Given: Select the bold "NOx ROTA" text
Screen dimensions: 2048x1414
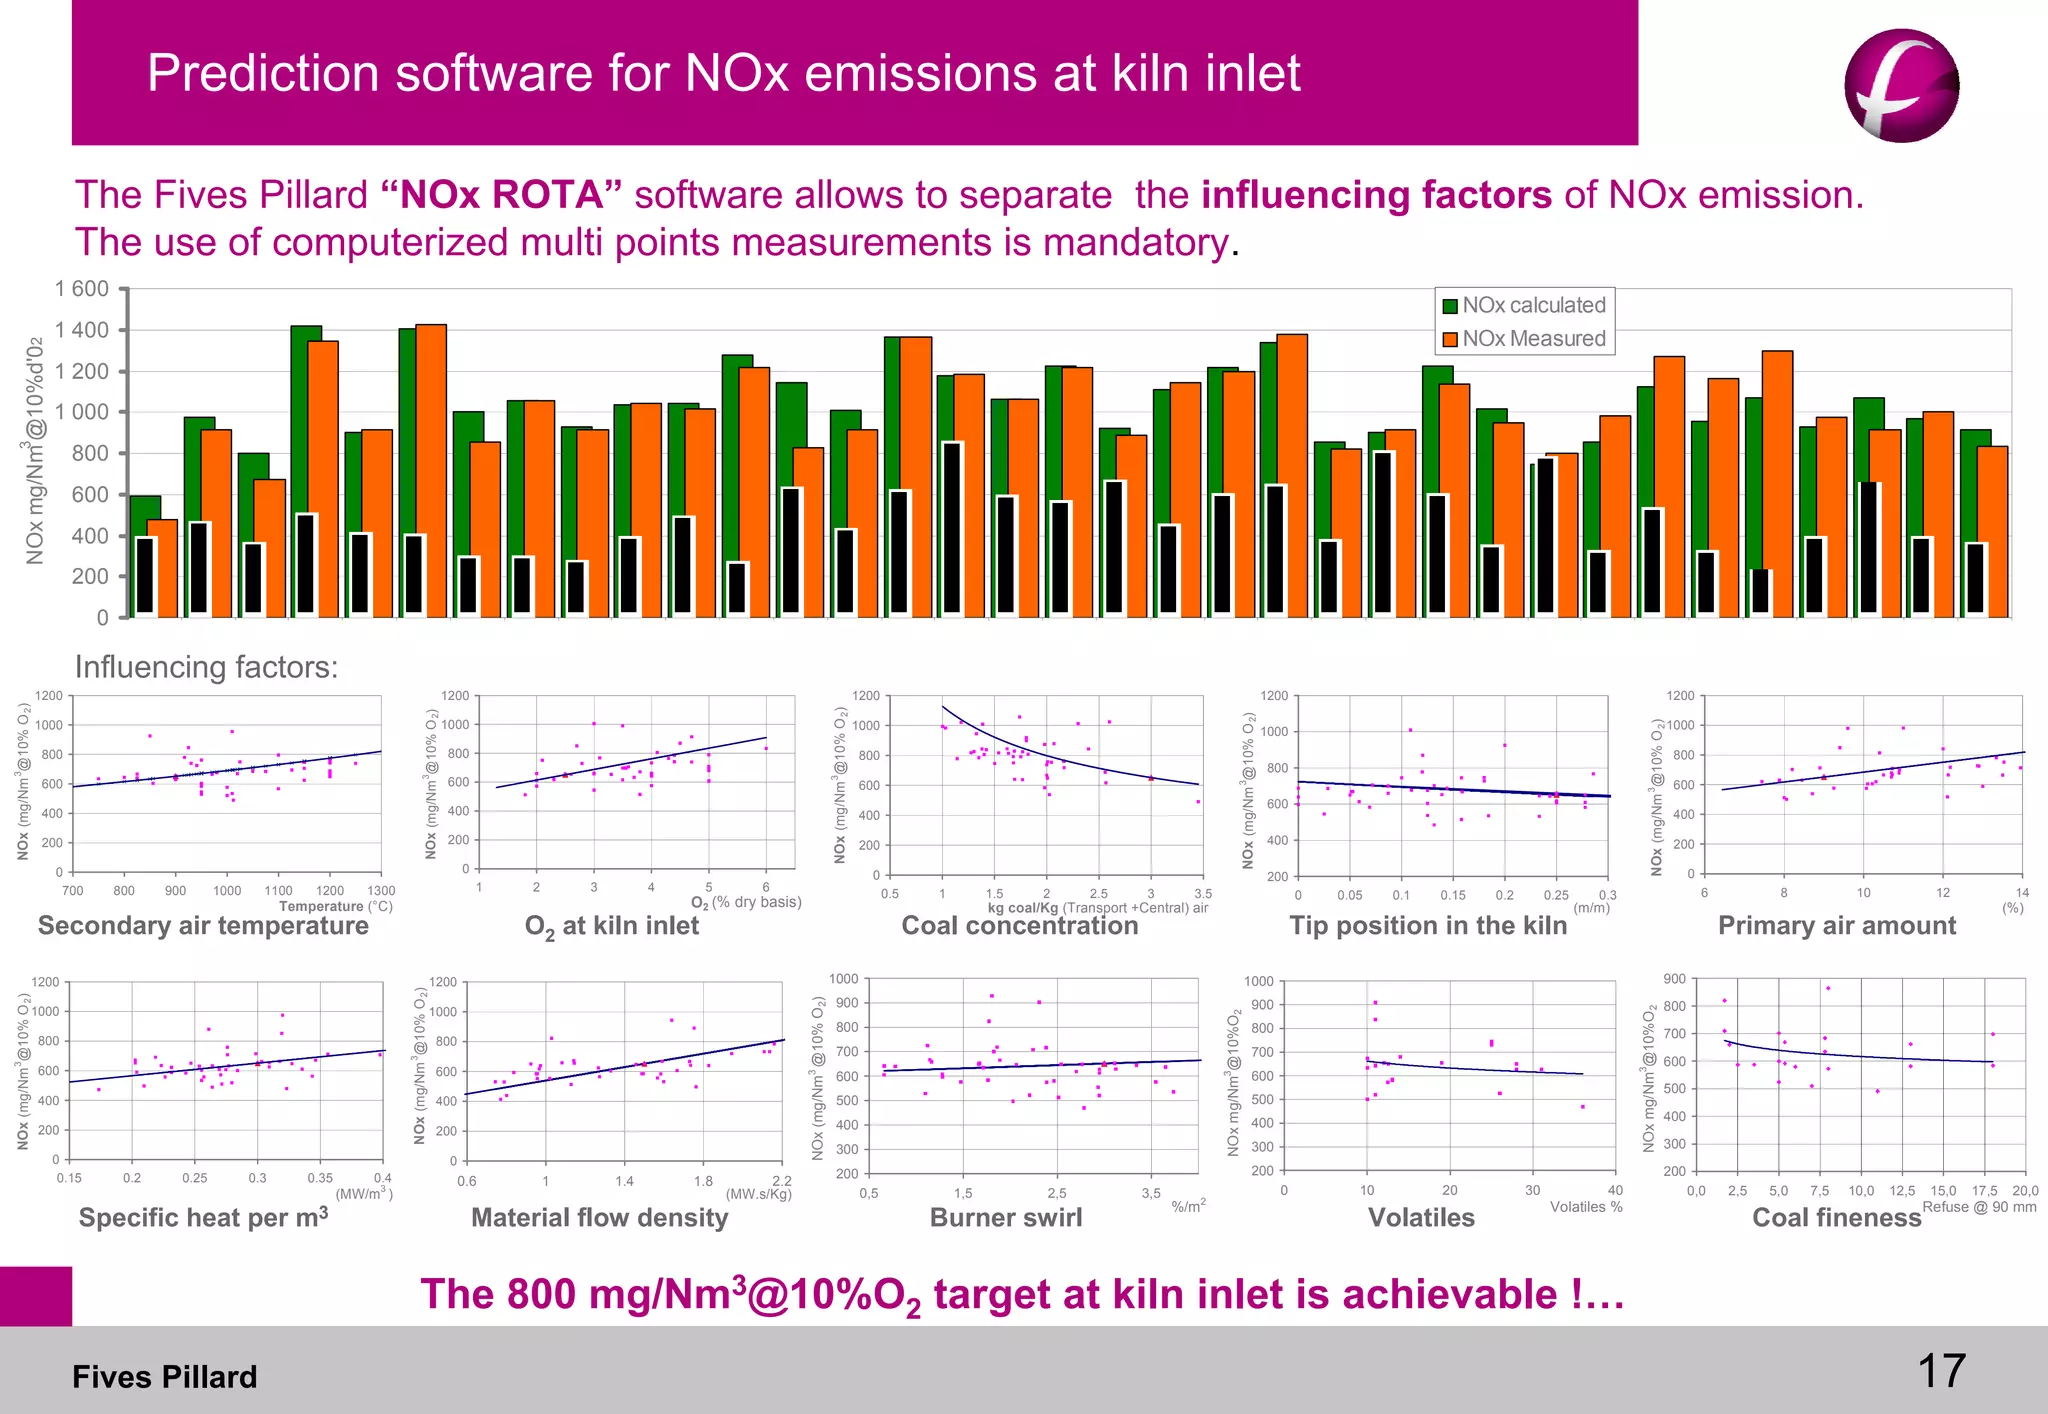Looking at the screenshot, I should 502,195.
